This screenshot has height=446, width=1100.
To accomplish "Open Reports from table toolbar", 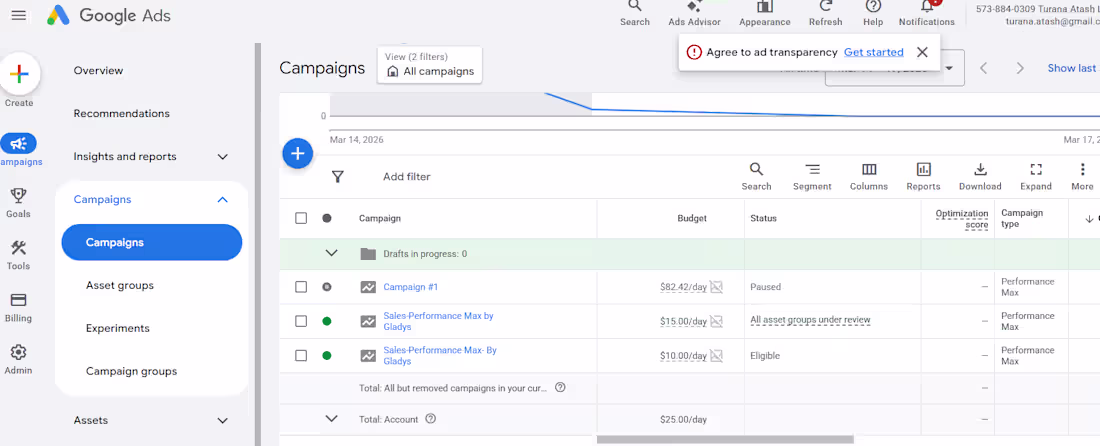I will pyautogui.click(x=923, y=177).
